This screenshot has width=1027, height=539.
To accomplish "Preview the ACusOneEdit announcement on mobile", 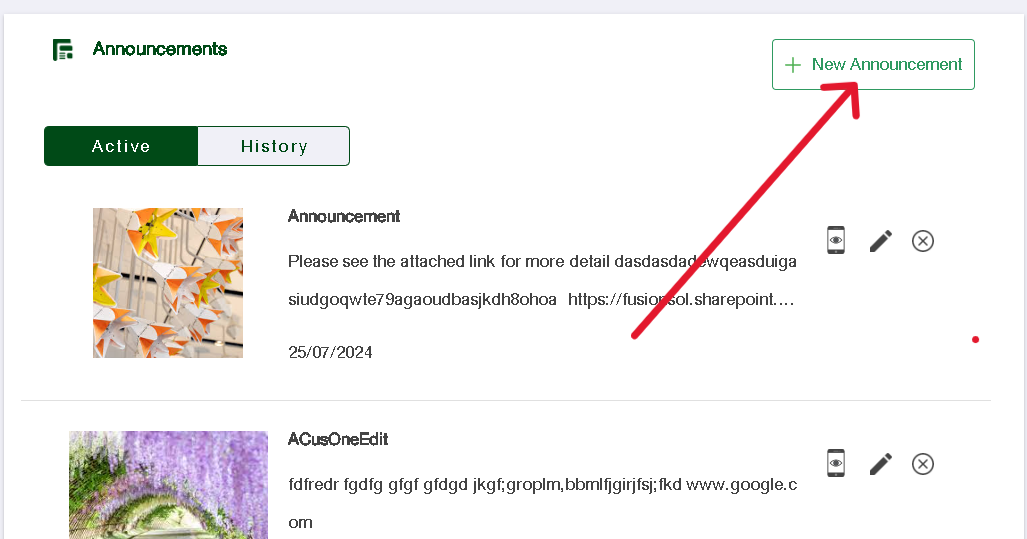I will pos(836,463).
